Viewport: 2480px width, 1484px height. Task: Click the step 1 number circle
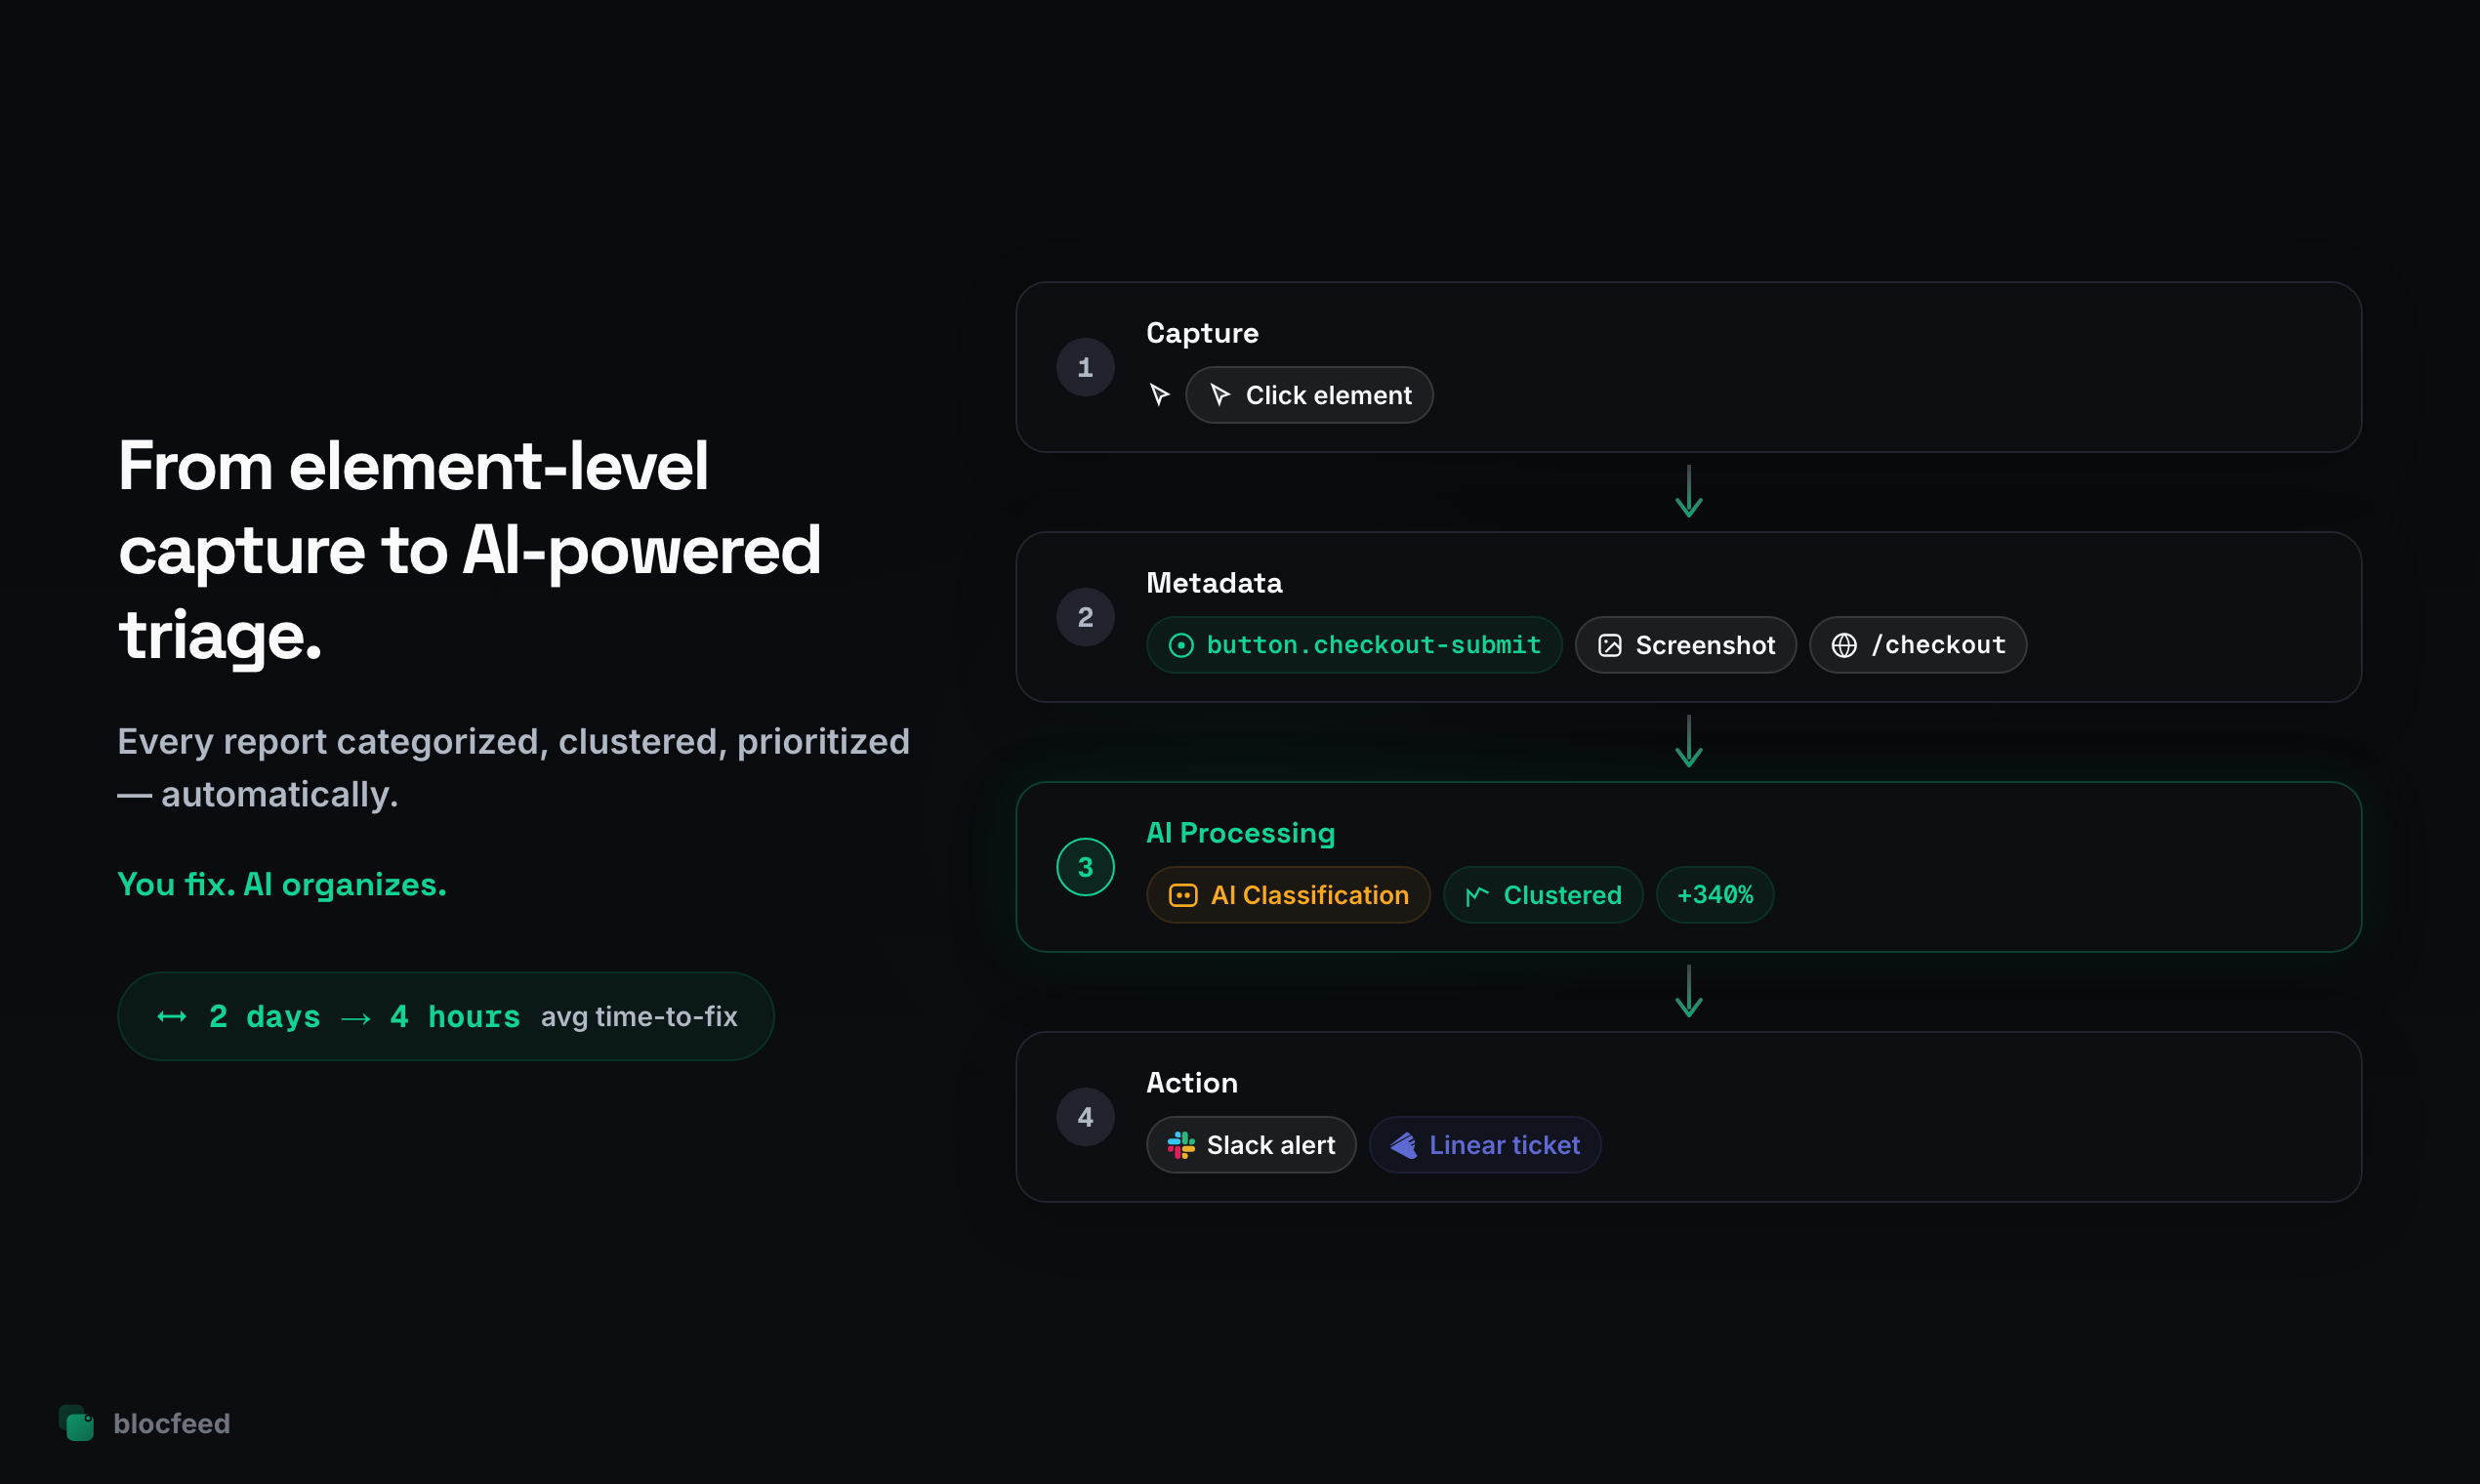pyautogui.click(x=1085, y=367)
